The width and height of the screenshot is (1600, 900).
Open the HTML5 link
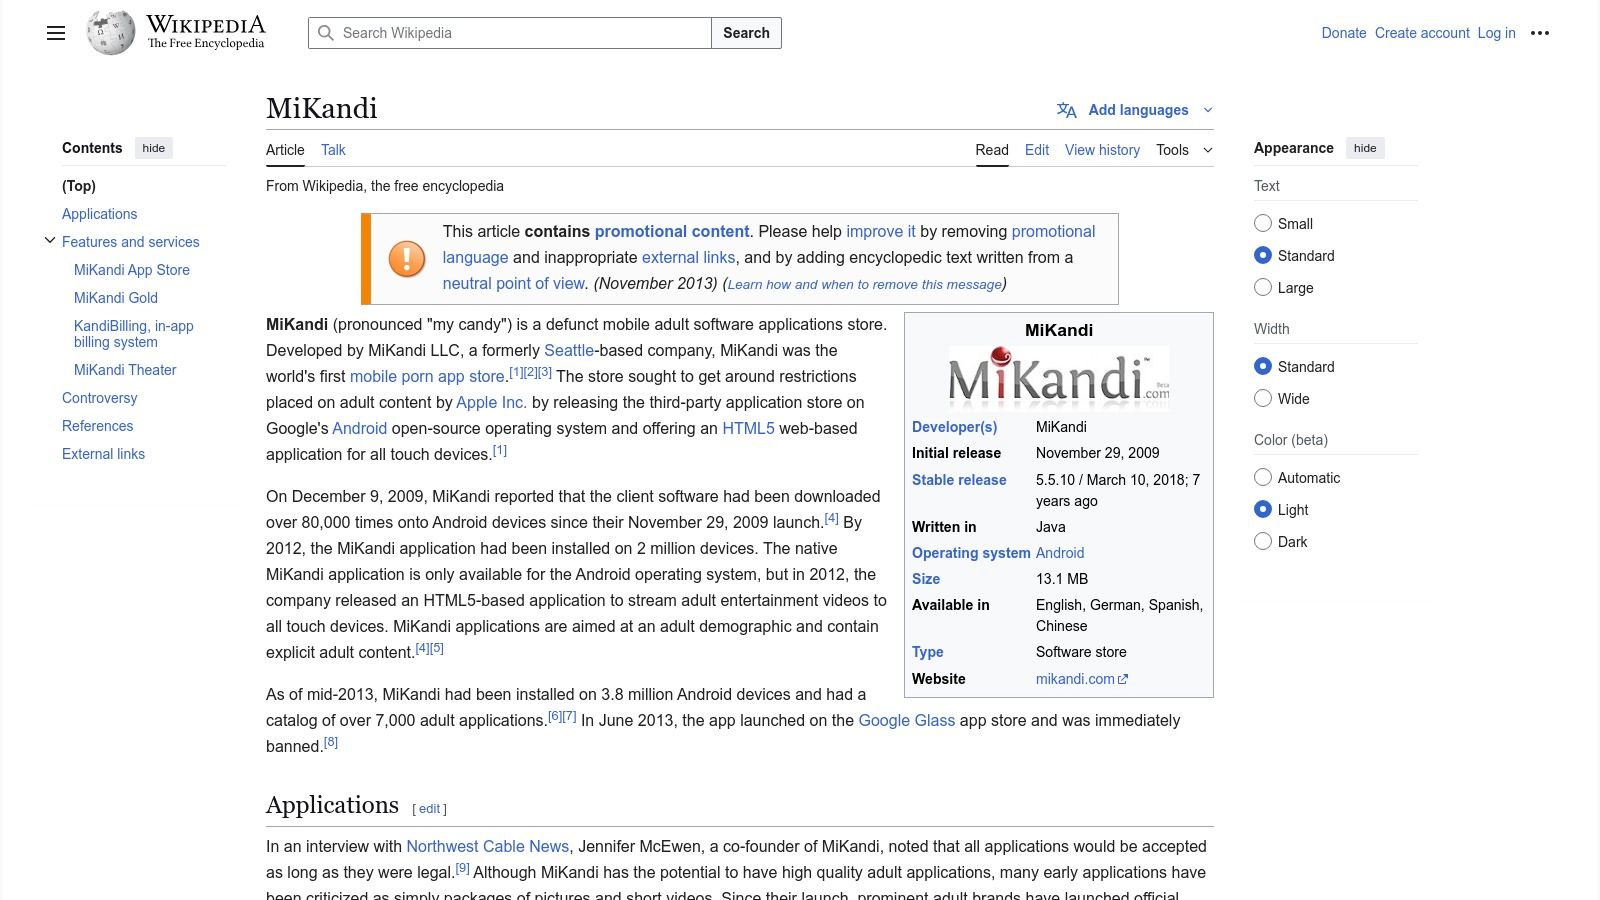point(748,428)
